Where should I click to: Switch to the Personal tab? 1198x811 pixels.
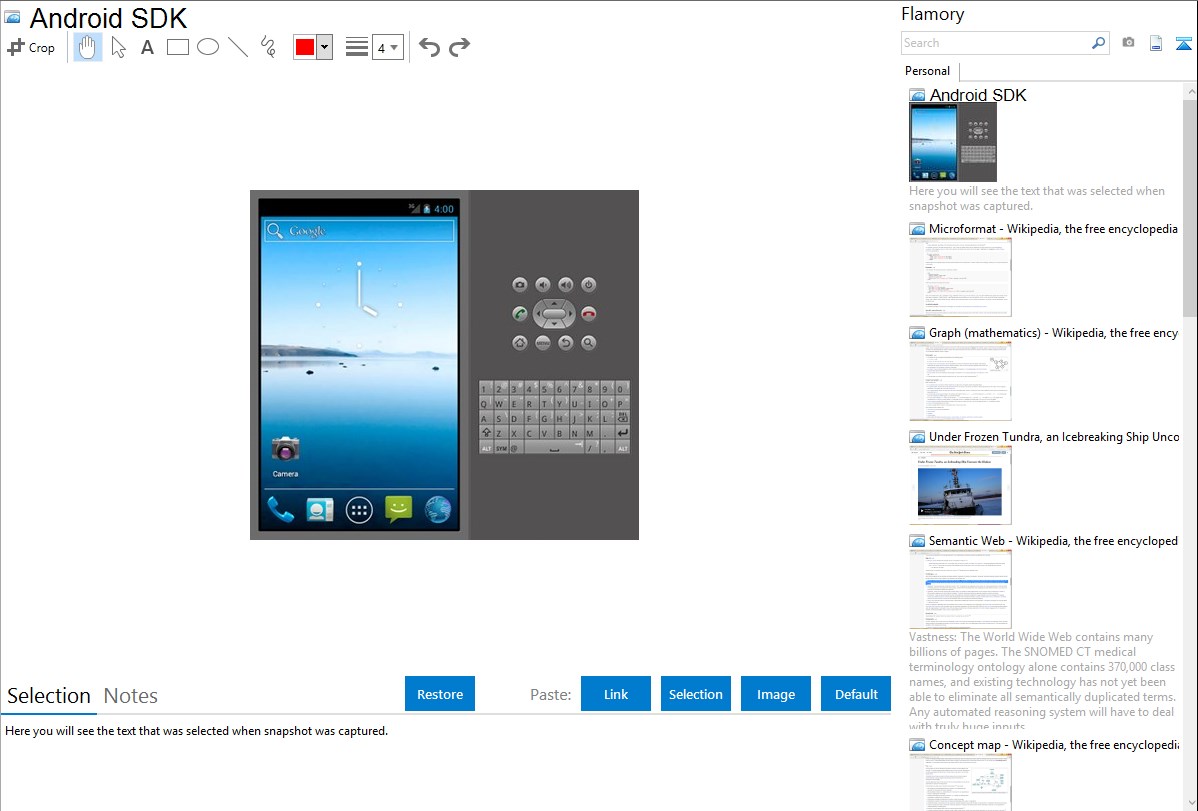(x=927, y=71)
